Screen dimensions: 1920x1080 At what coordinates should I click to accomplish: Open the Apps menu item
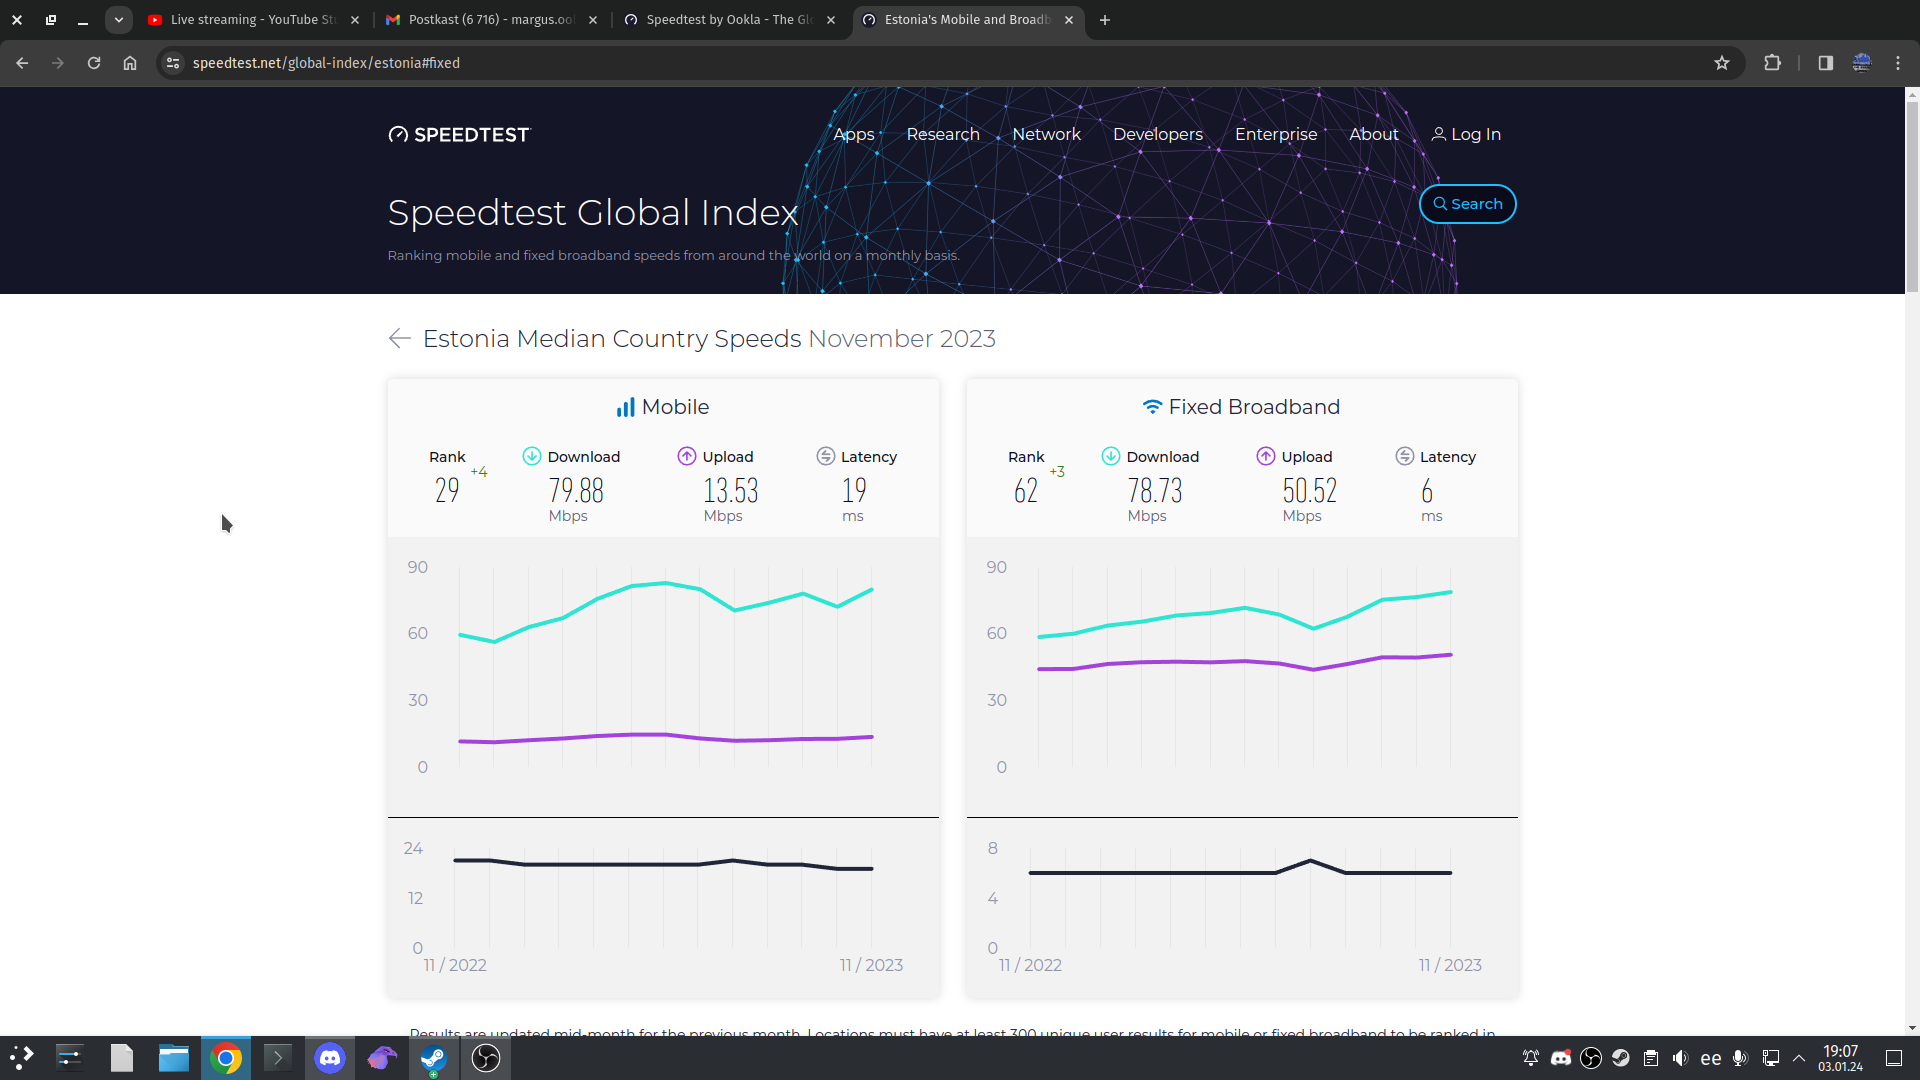pos(854,134)
